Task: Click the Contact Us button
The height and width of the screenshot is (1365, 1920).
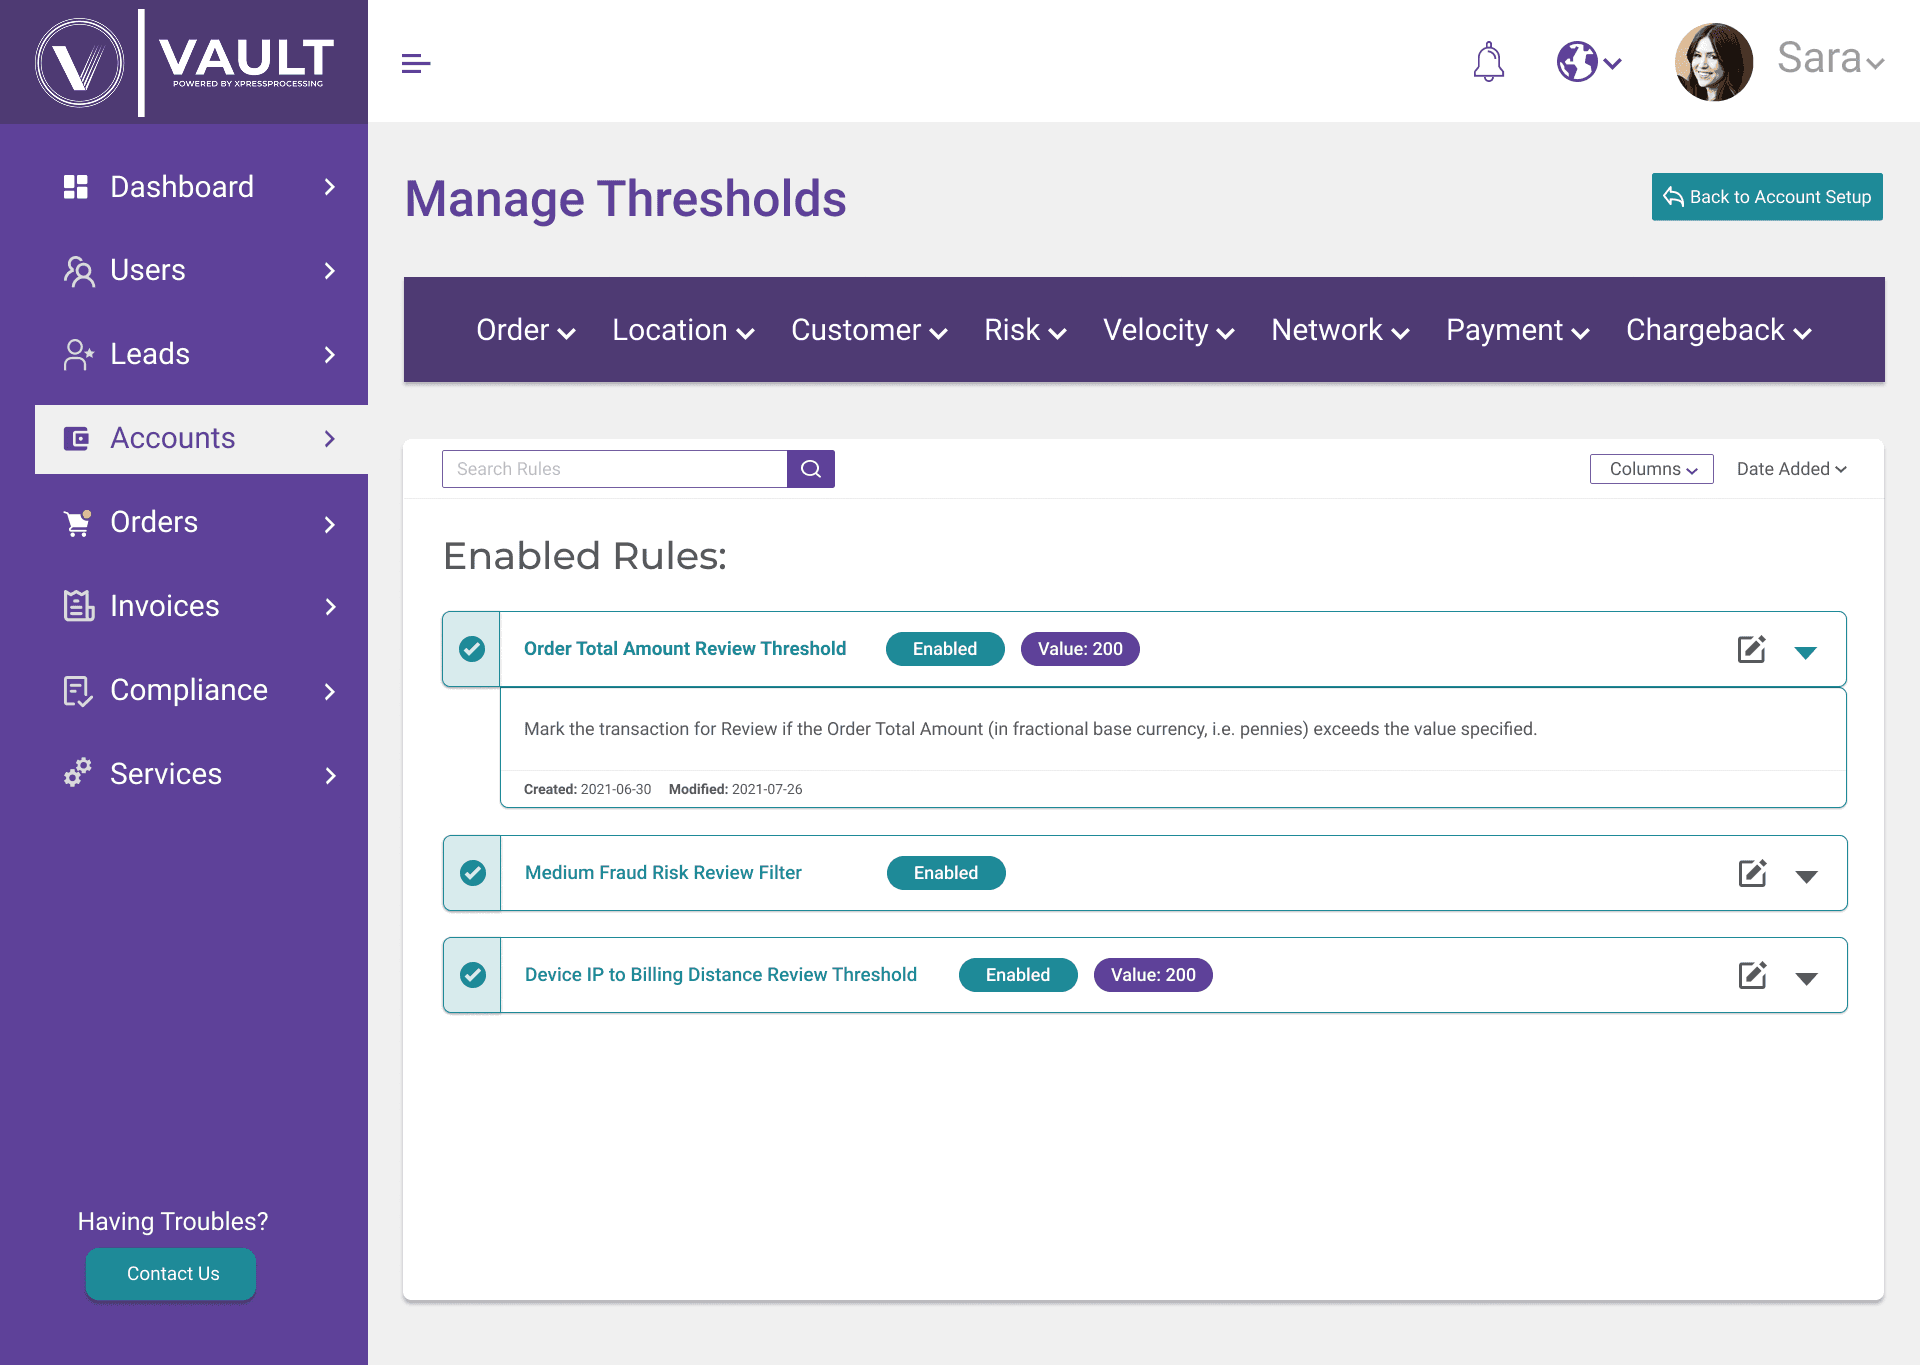Action: [171, 1274]
